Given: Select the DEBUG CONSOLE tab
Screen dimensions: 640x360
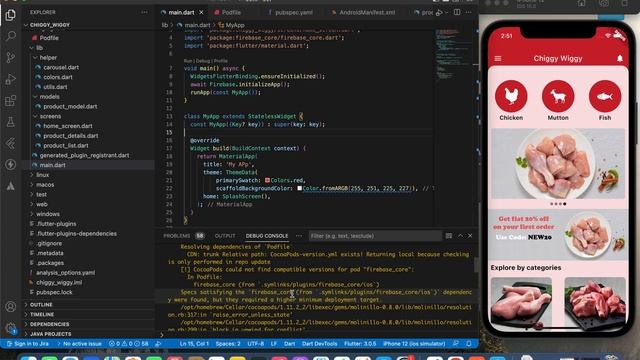Looking at the screenshot, I should click(x=267, y=236).
